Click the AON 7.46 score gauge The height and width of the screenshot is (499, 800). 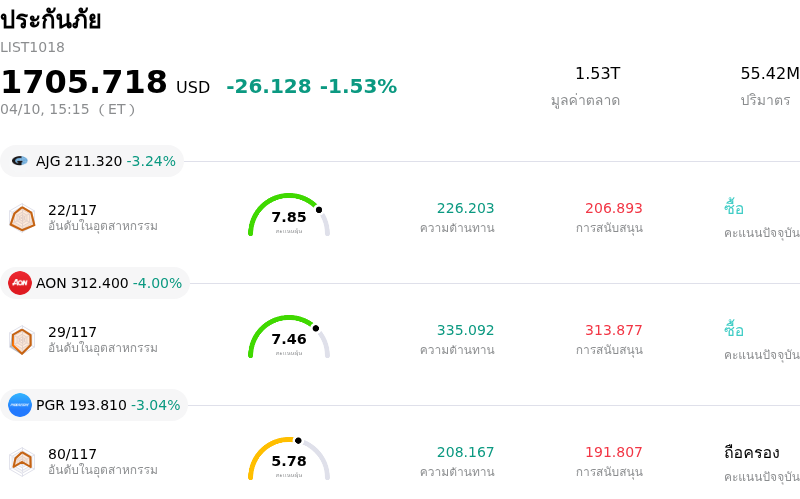point(289,338)
